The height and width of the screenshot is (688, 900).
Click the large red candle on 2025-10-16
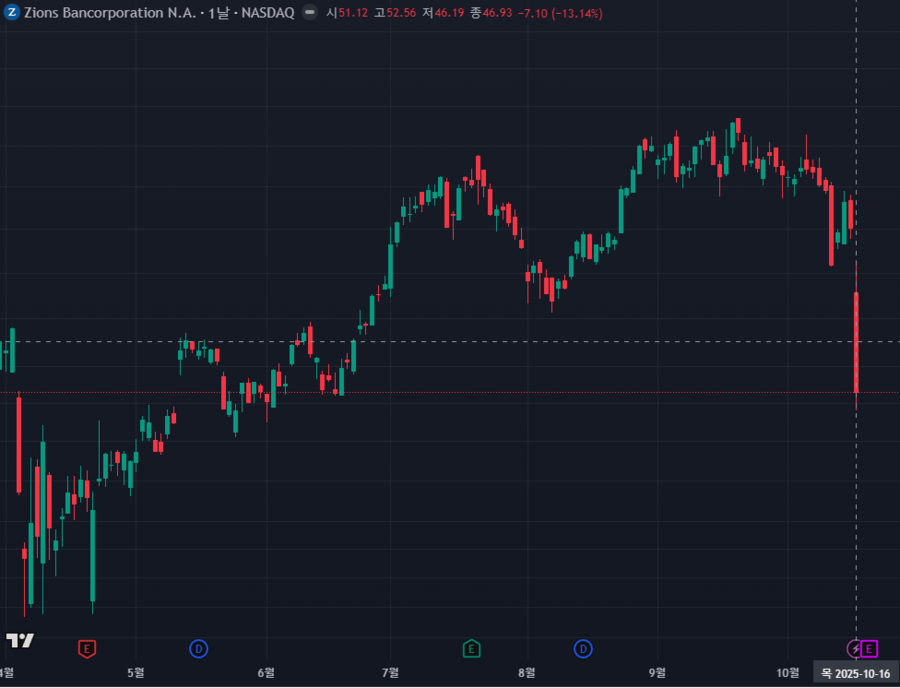[x=857, y=340]
